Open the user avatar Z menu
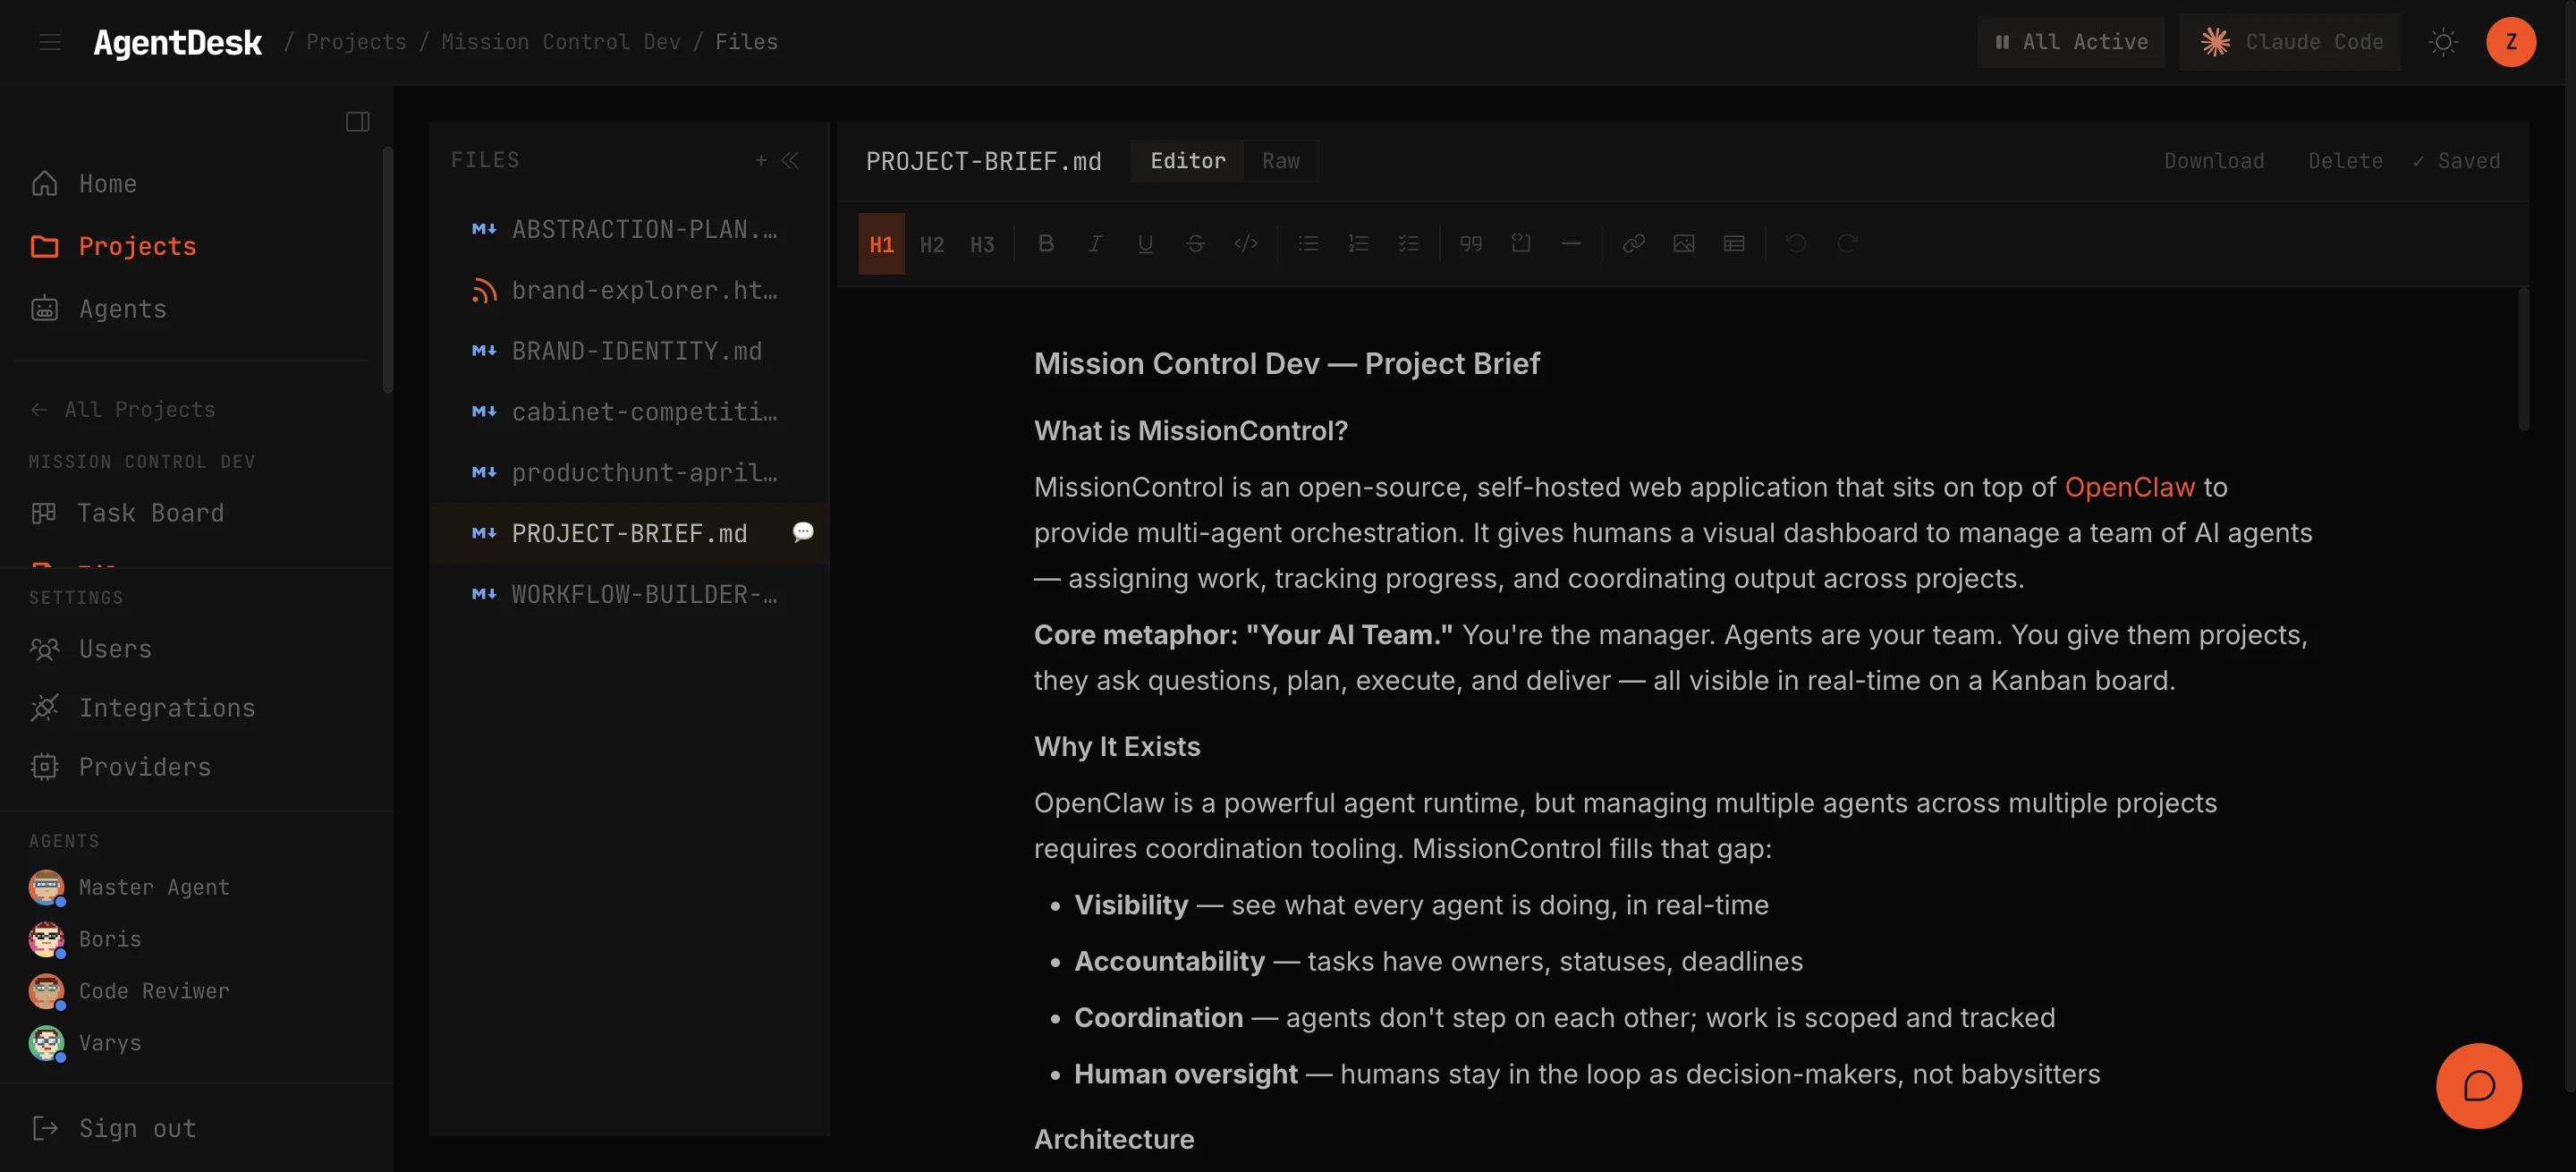 pyautogui.click(x=2510, y=42)
